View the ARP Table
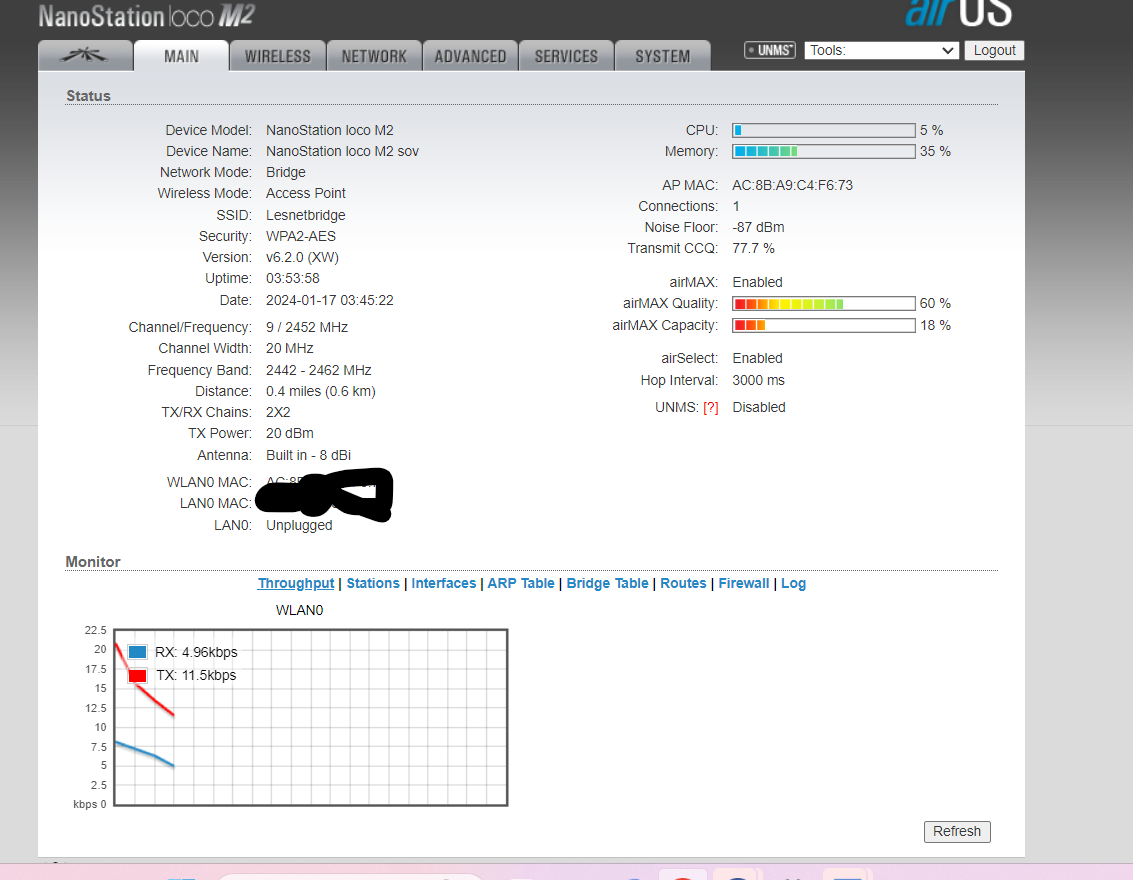Image resolution: width=1133 pixels, height=880 pixels. [521, 583]
